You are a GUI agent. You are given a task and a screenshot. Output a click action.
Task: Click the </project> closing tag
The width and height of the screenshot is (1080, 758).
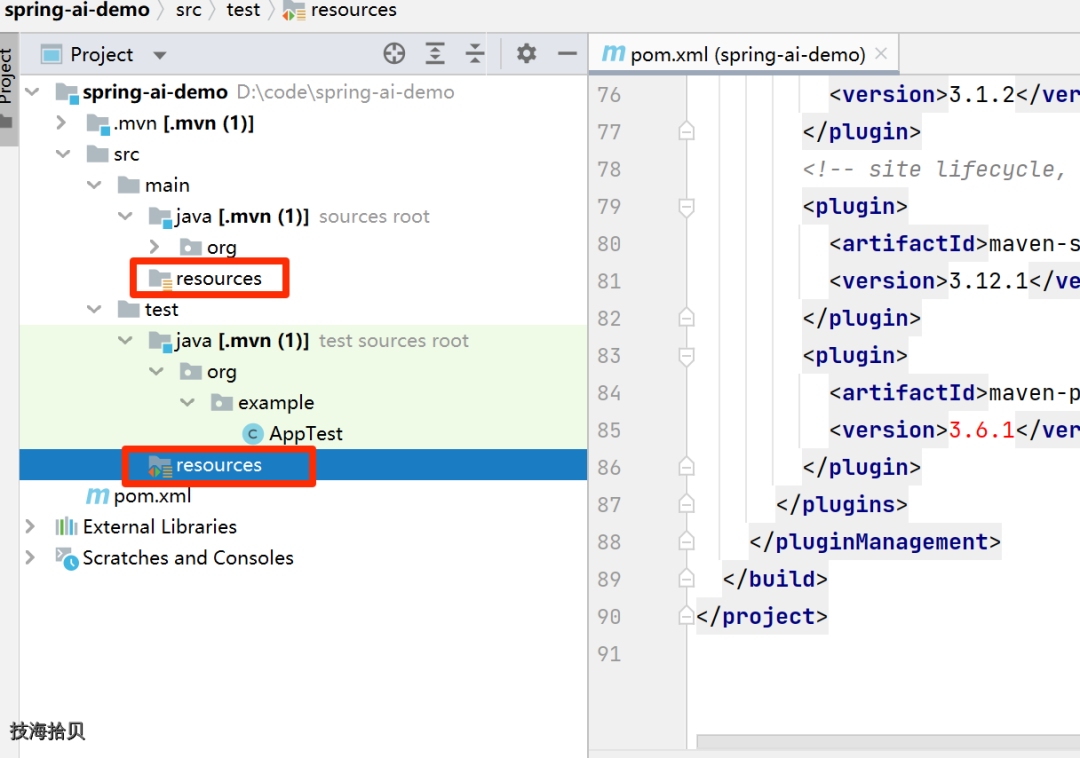pyautogui.click(x=762, y=616)
